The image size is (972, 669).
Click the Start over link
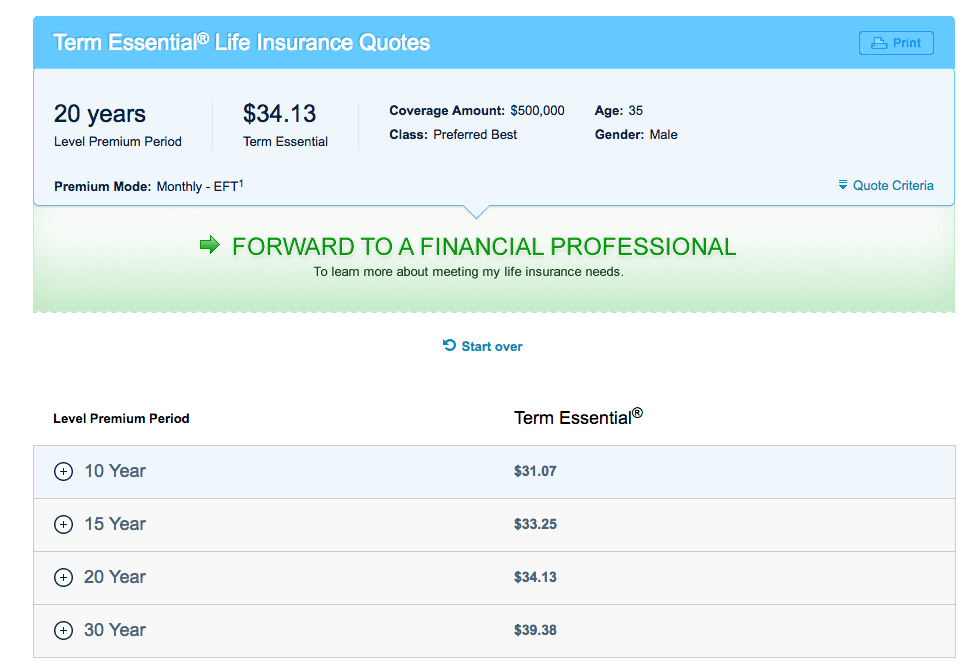[482, 346]
